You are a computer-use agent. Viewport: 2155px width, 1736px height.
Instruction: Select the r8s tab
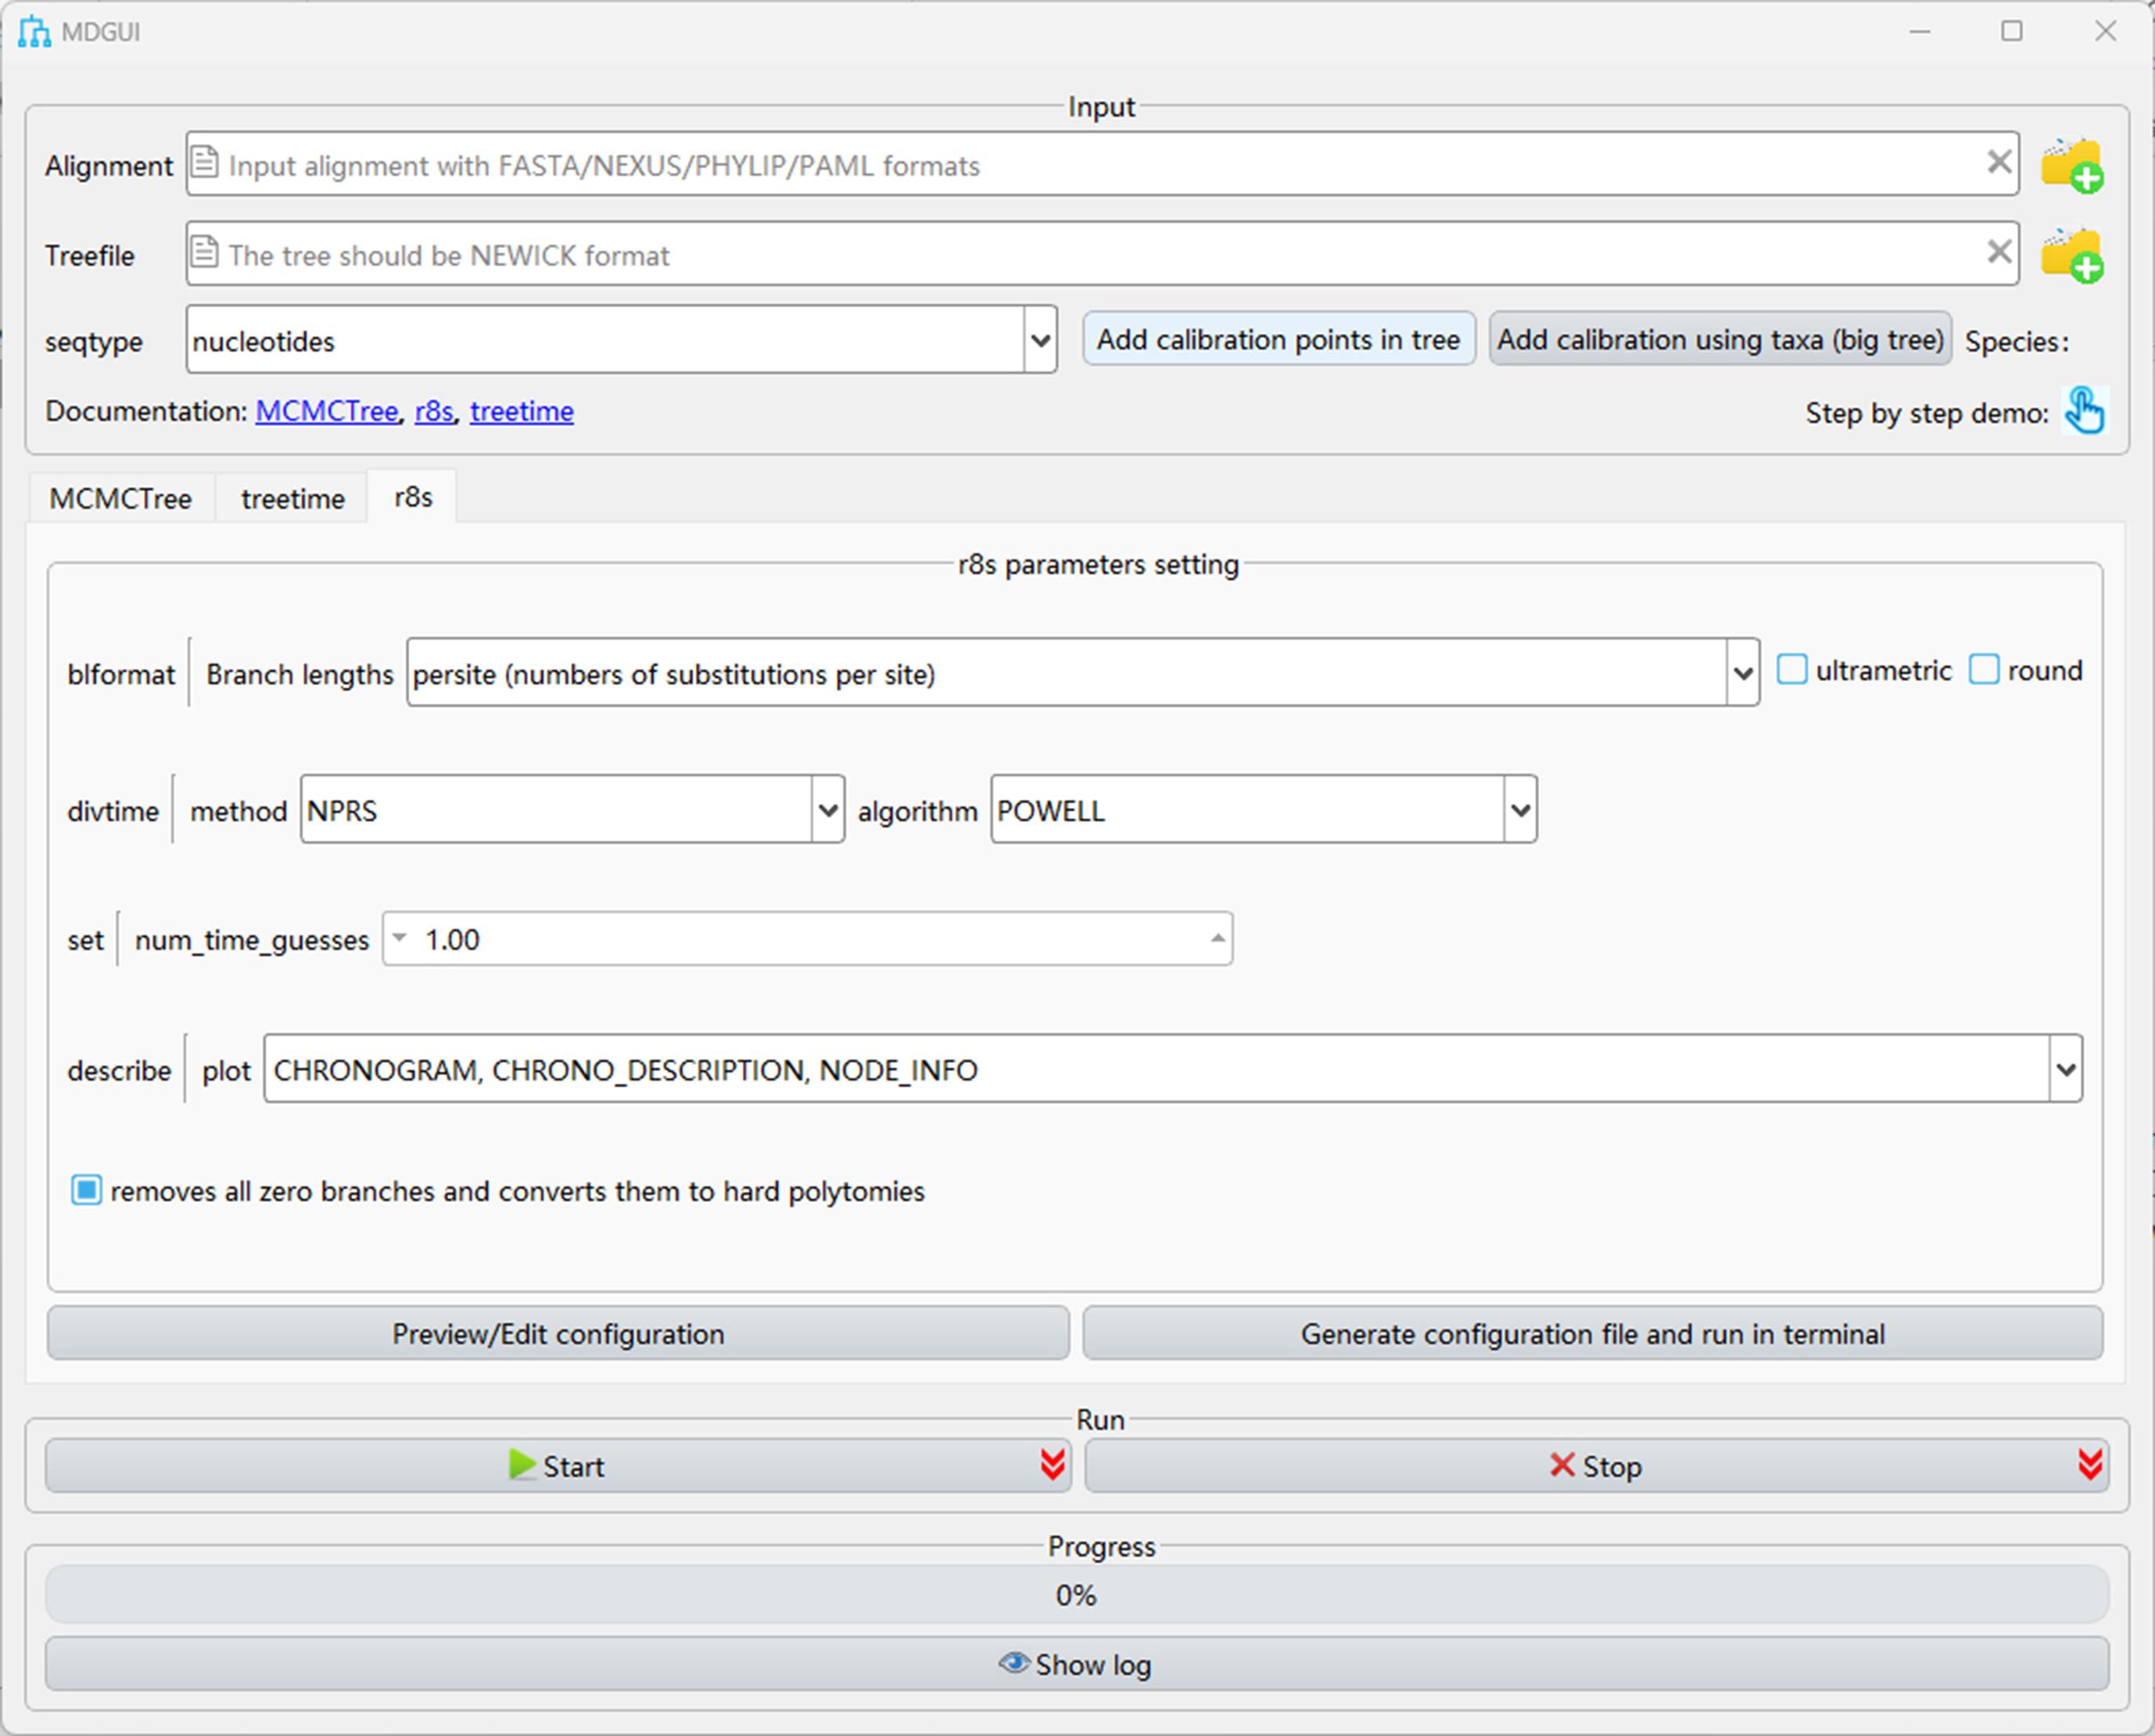pyautogui.click(x=413, y=497)
